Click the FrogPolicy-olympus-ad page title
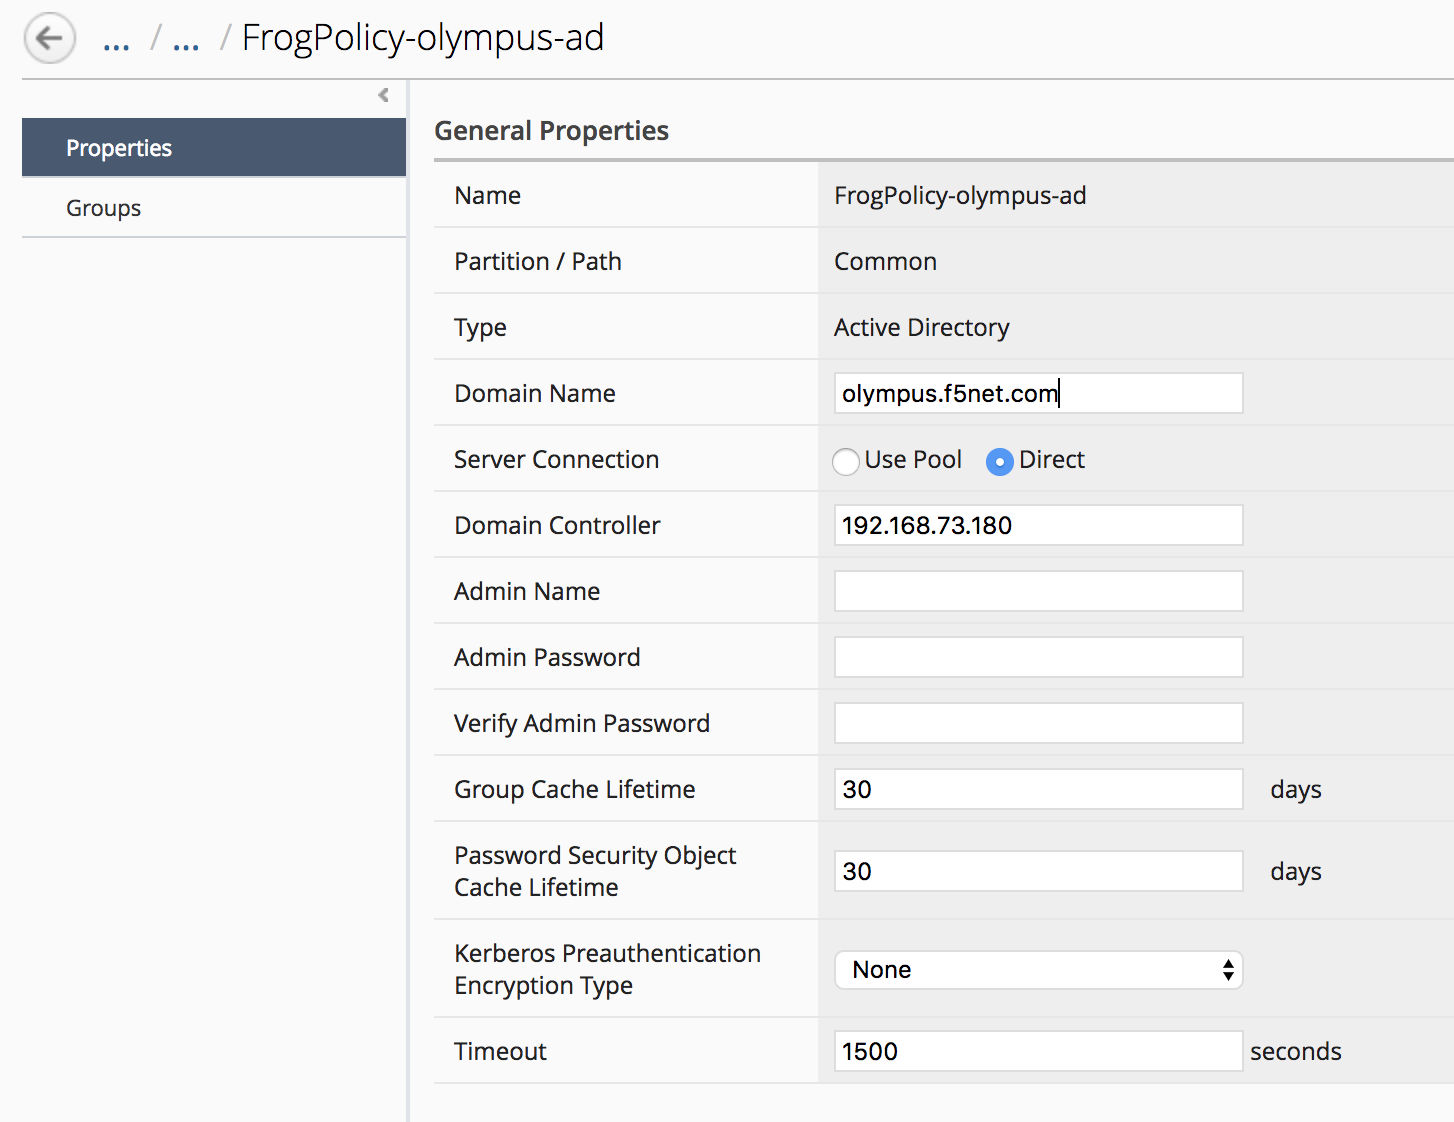Screen dimensions: 1454x1122 click(x=423, y=38)
